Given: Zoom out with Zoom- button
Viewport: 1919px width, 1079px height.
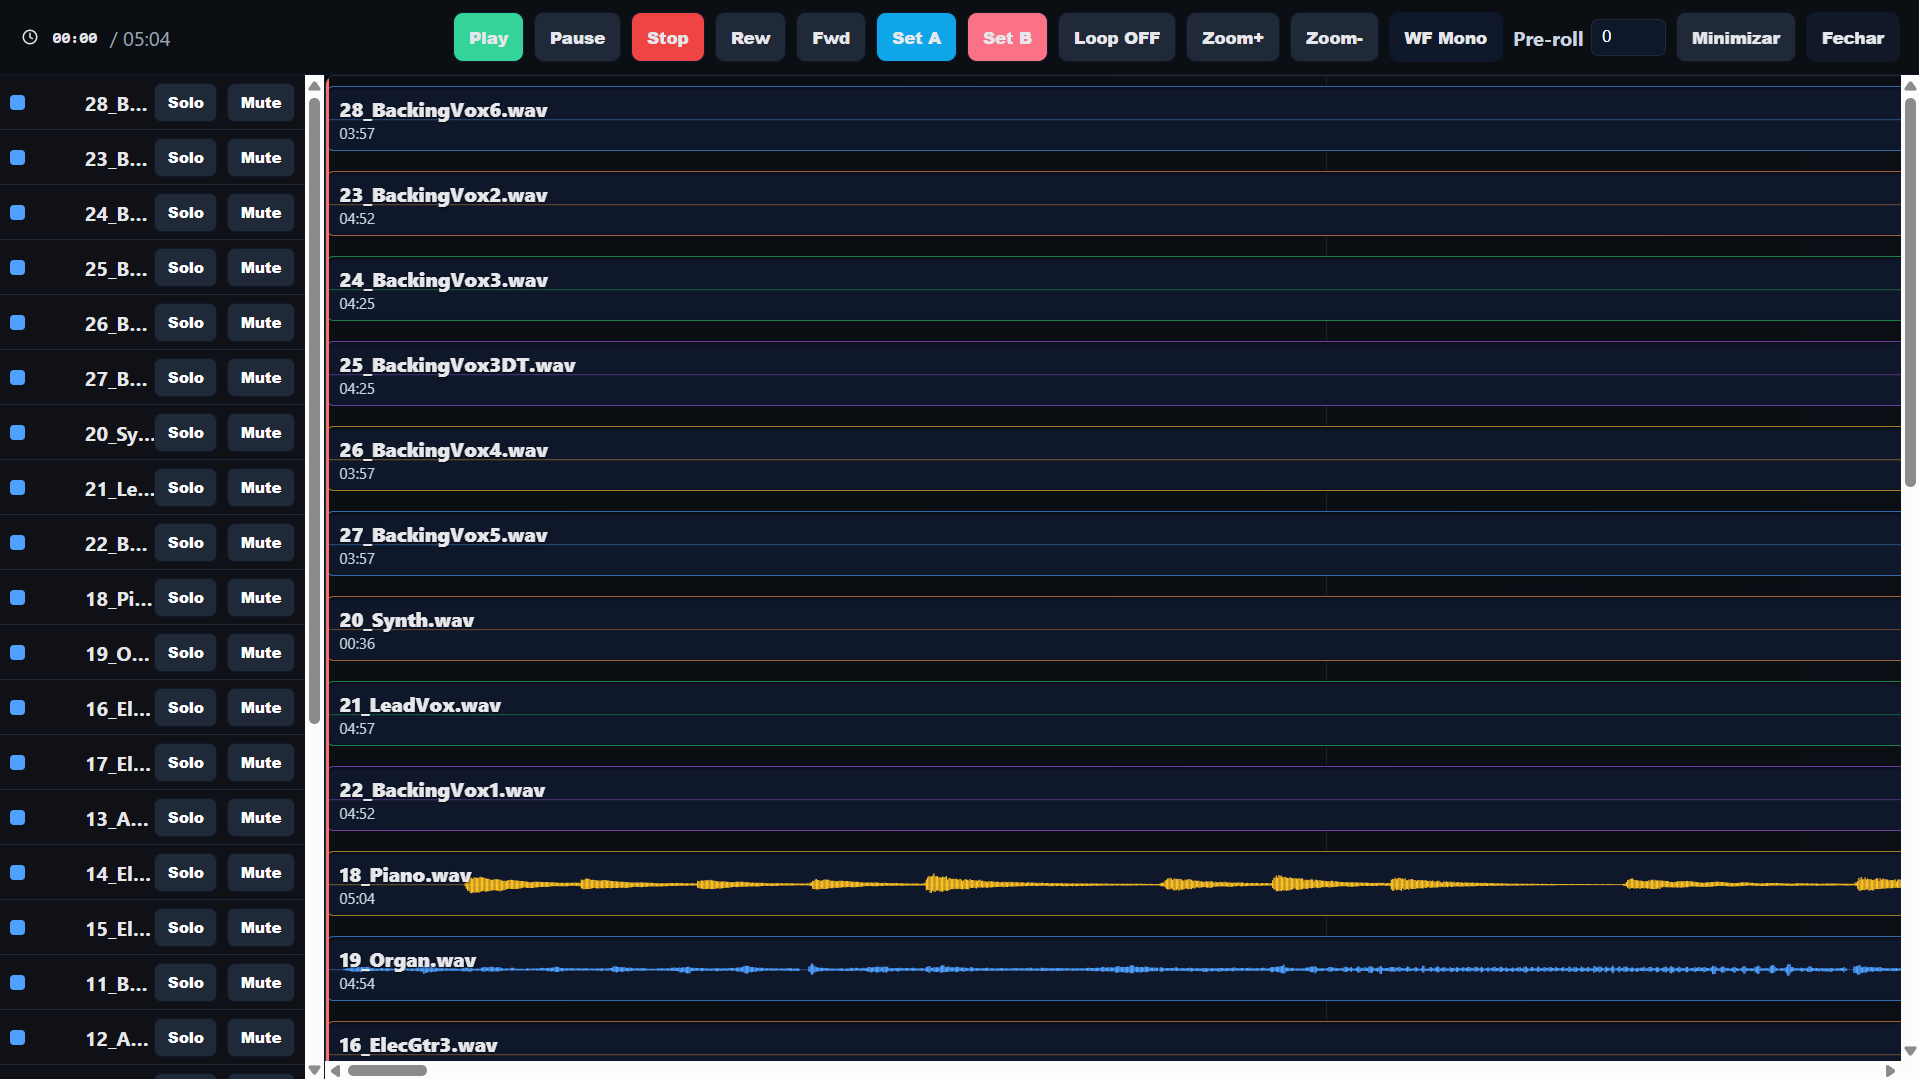Looking at the screenshot, I should pyautogui.click(x=1334, y=38).
